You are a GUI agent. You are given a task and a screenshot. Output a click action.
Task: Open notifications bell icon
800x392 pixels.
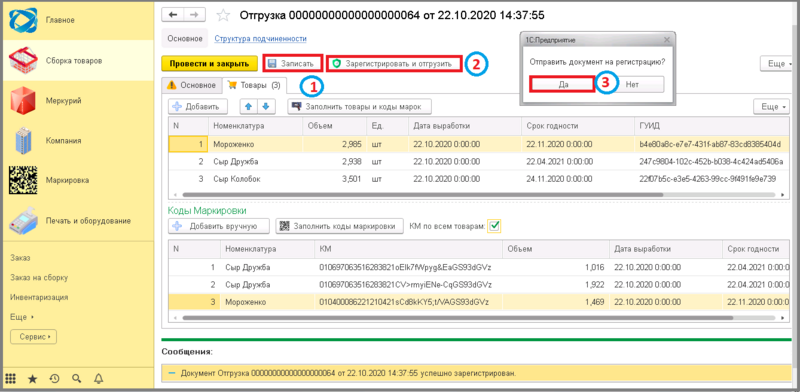(x=98, y=378)
